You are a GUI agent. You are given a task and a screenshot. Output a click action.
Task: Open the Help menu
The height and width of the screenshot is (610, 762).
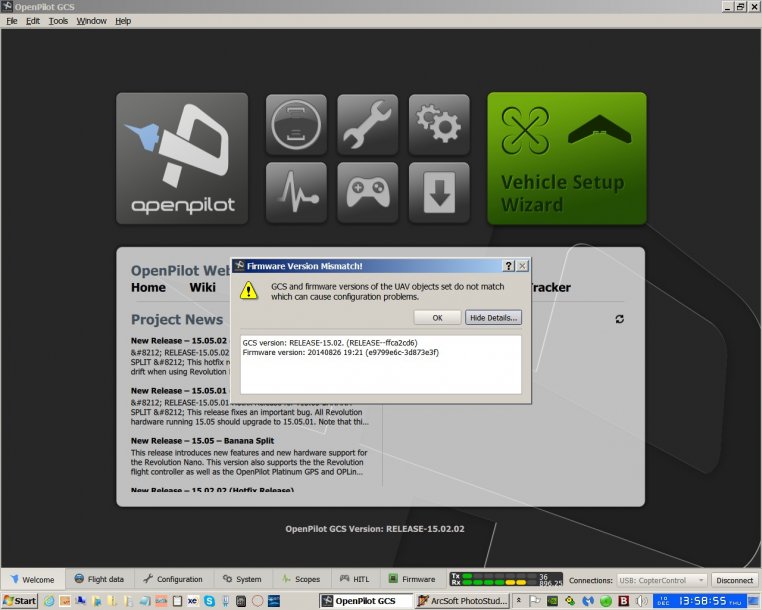[x=123, y=21]
